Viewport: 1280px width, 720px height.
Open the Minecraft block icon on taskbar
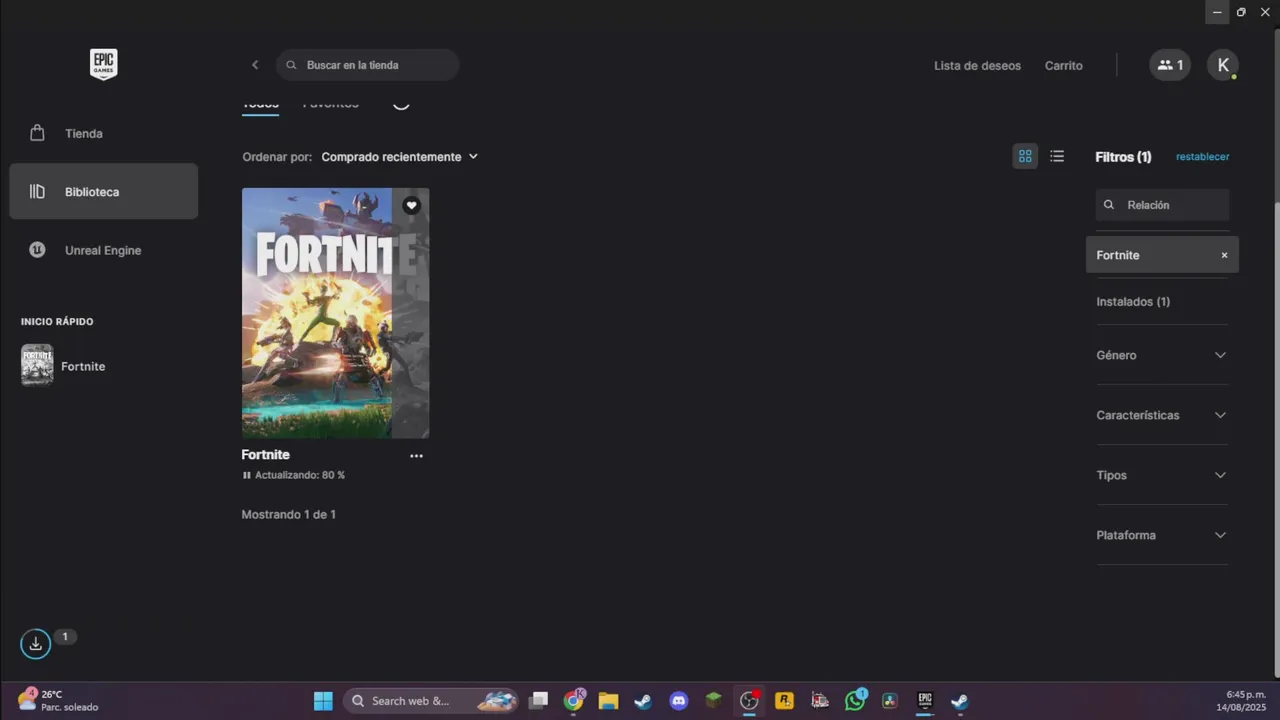click(x=714, y=701)
